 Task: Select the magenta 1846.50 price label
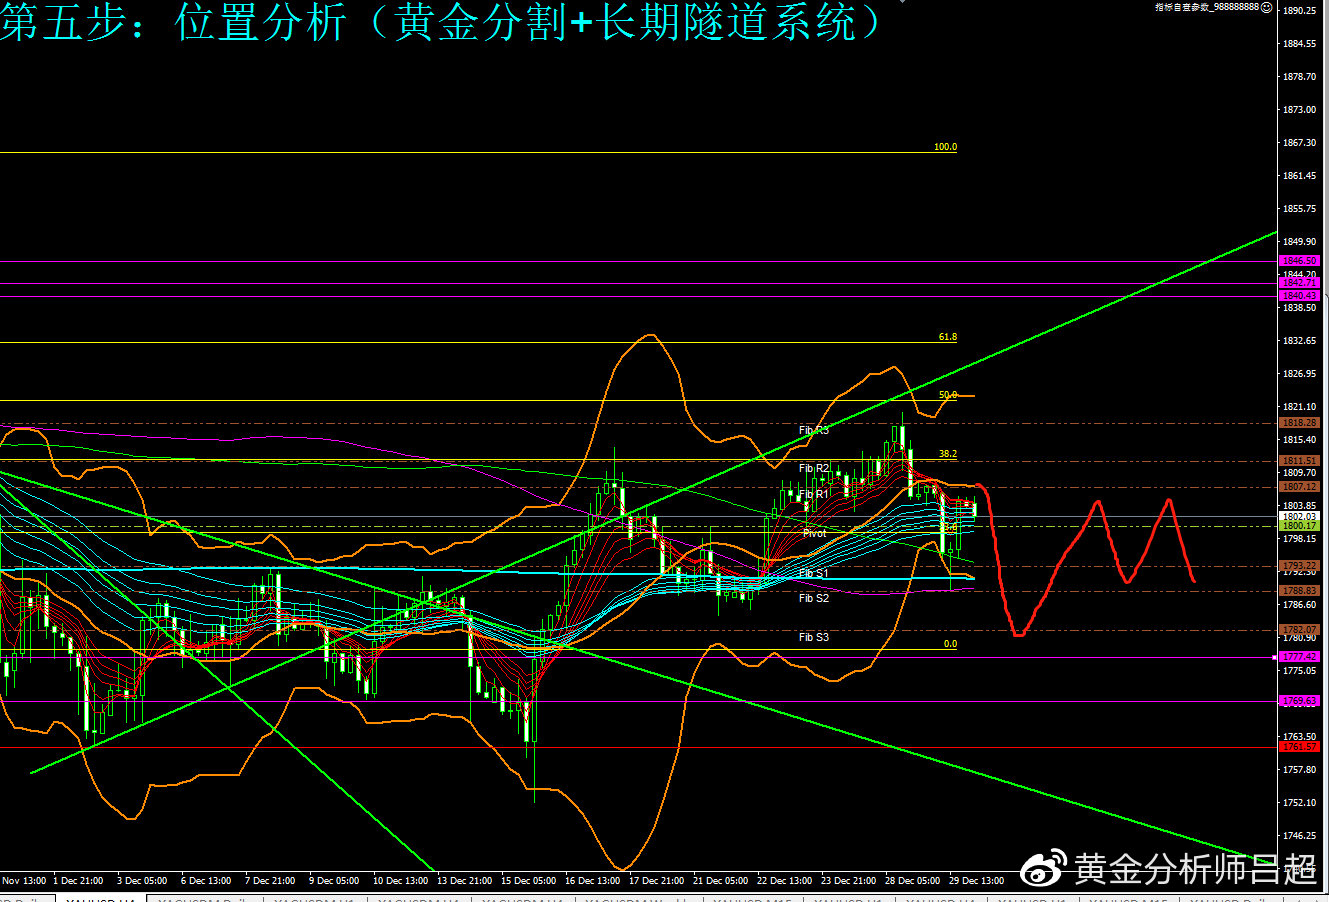pyautogui.click(x=1300, y=261)
